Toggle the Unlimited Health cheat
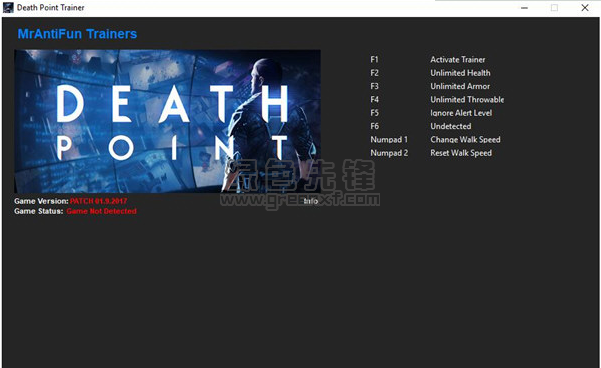 (x=460, y=73)
